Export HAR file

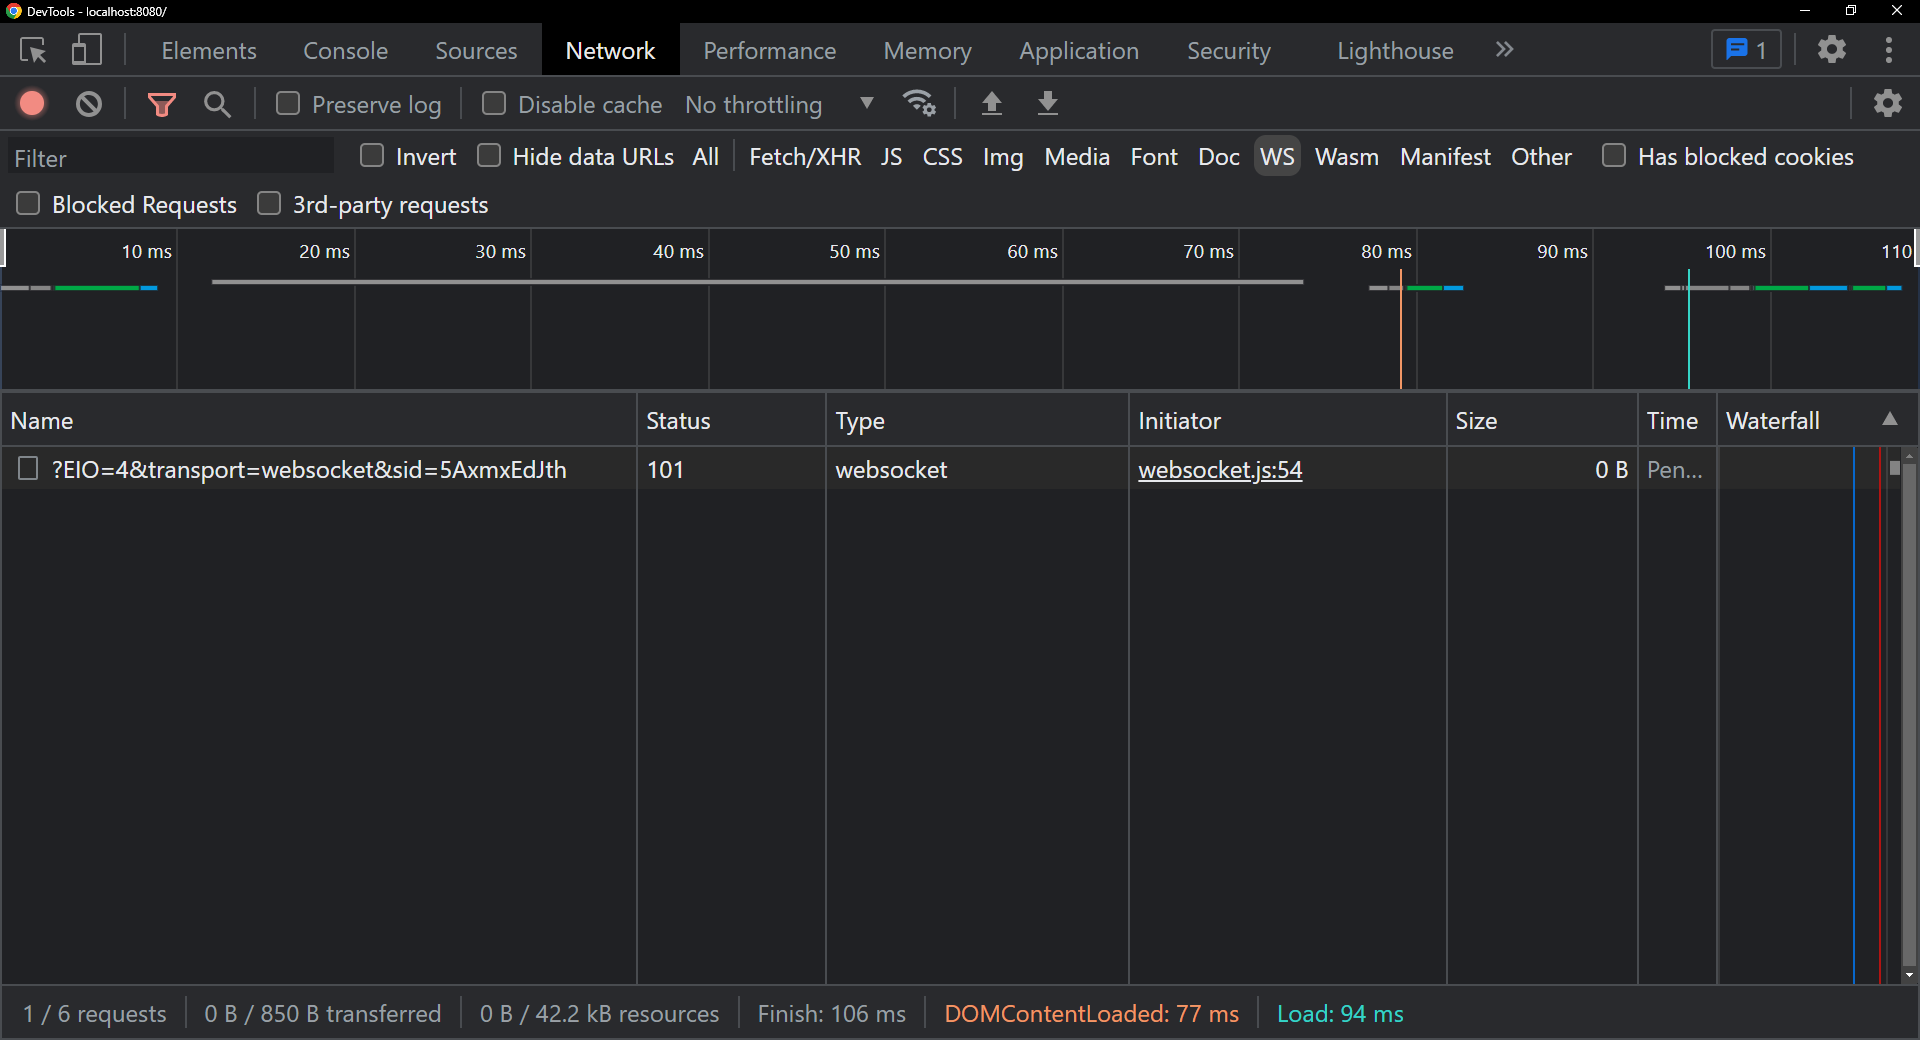[x=1046, y=103]
